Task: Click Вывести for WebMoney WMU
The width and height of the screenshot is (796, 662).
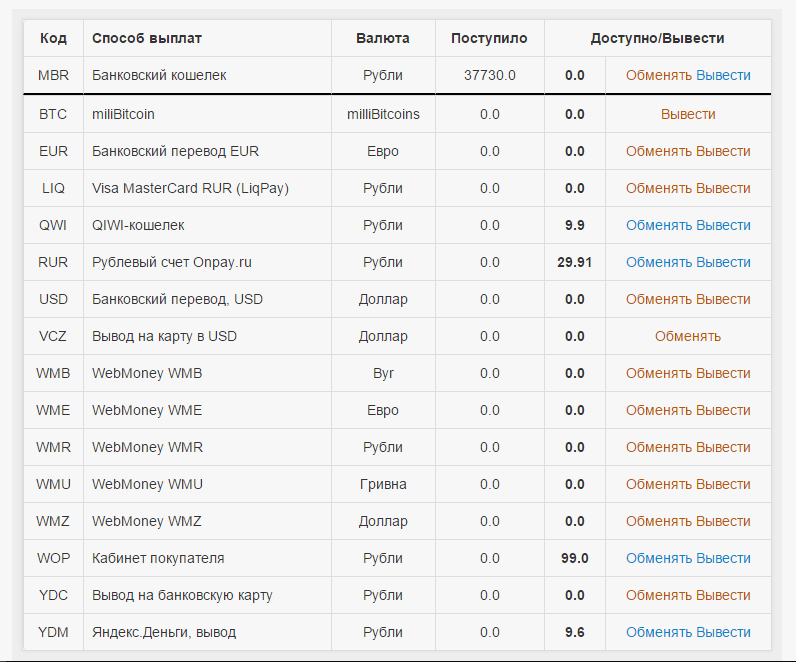Action: (x=723, y=484)
